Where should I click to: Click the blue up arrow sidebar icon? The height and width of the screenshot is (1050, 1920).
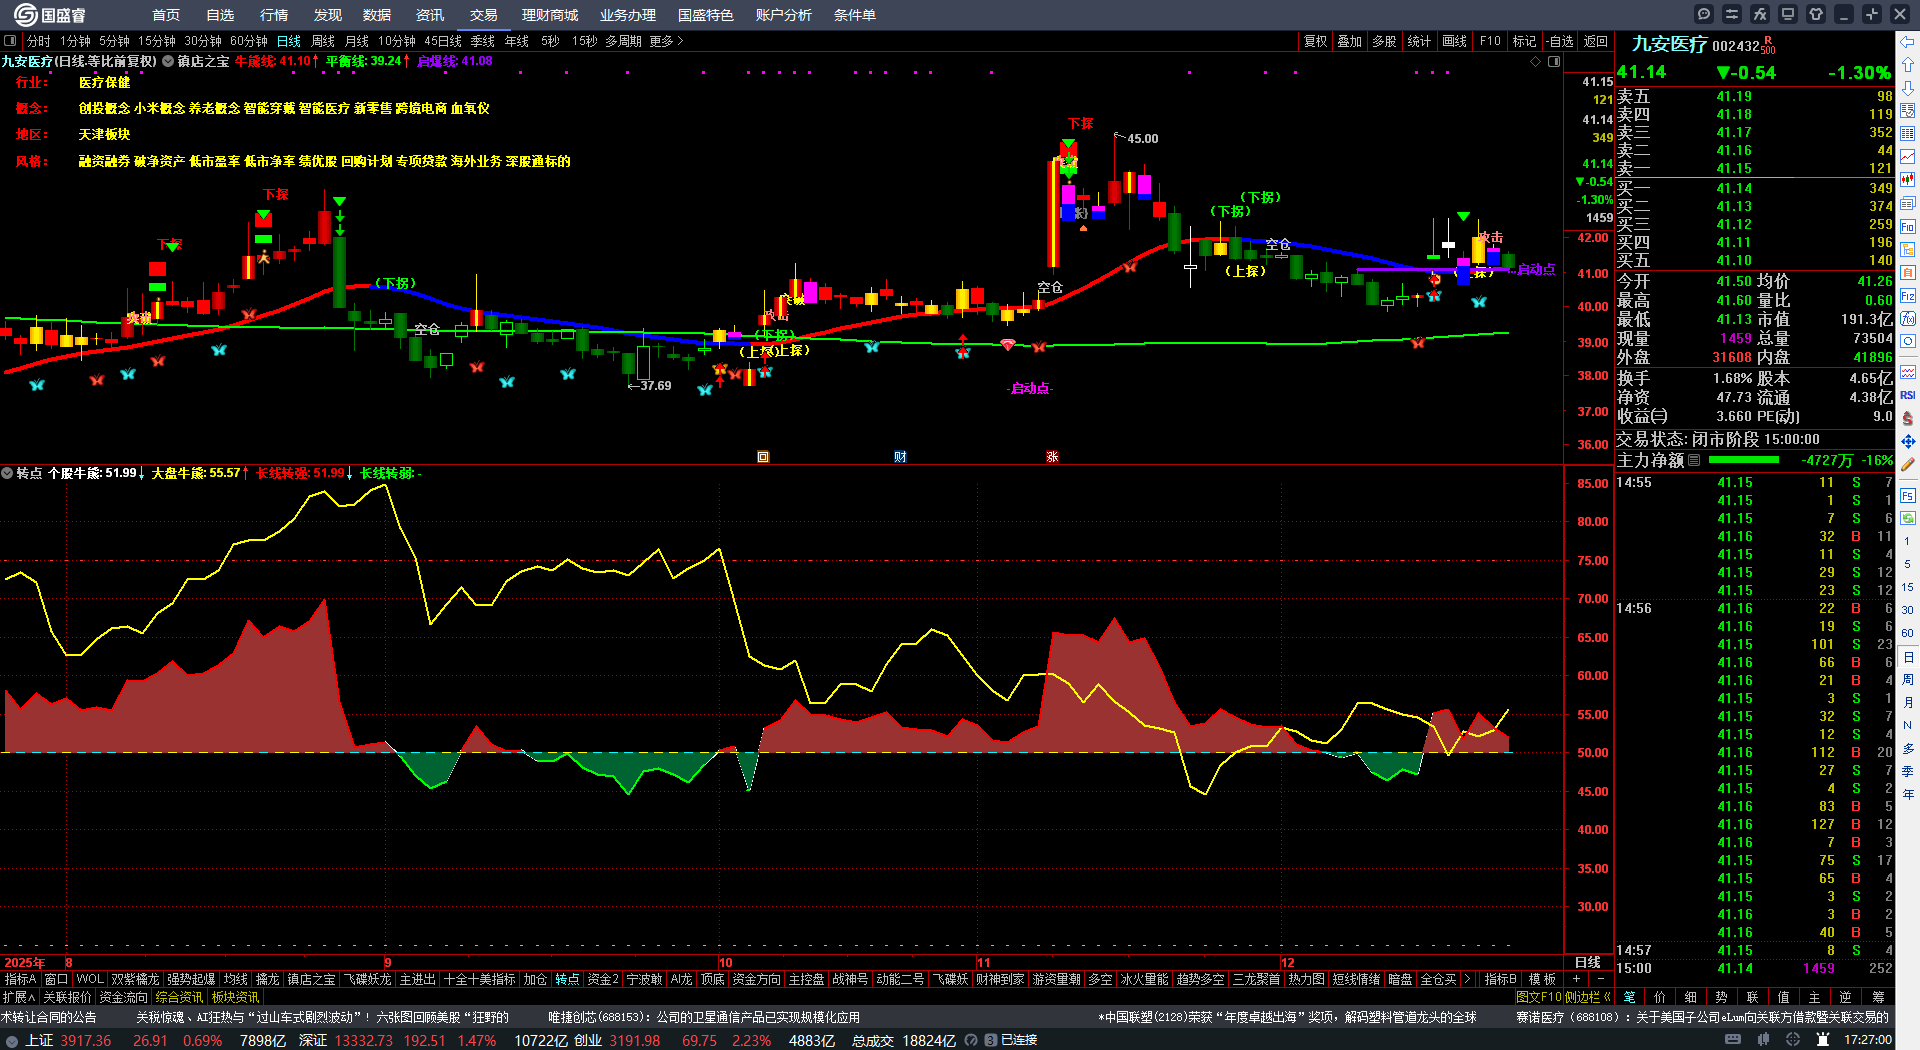tap(1908, 65)
